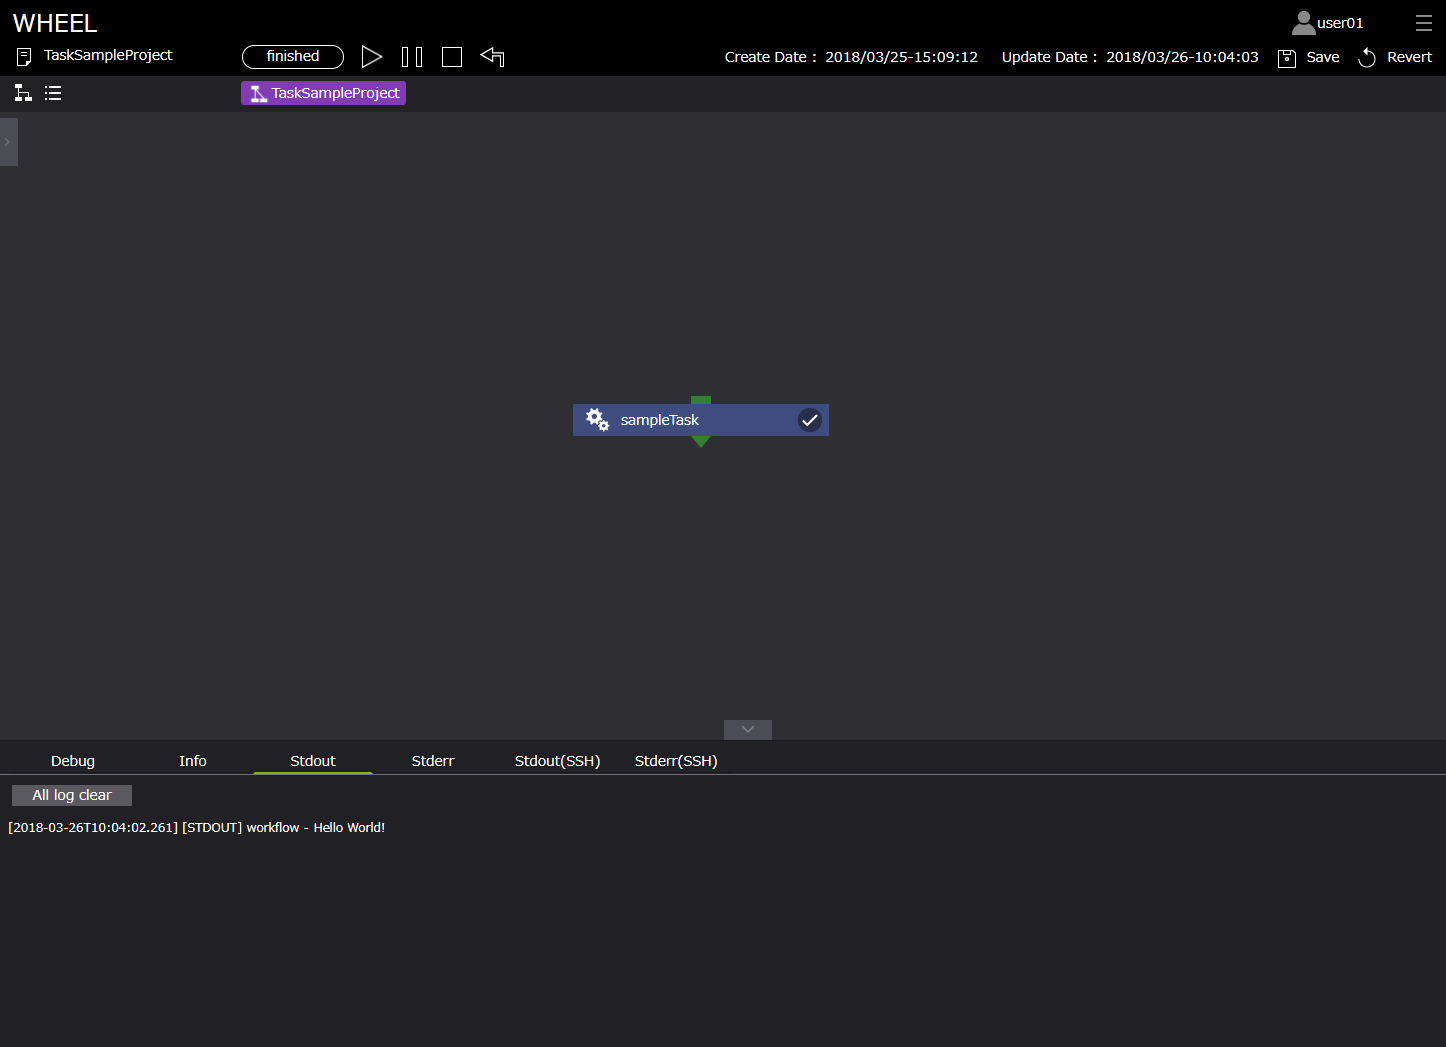Screen dimensions: 1446x1047
Task: Click the clean project back-arrow icon
Action: pos(492,57)
